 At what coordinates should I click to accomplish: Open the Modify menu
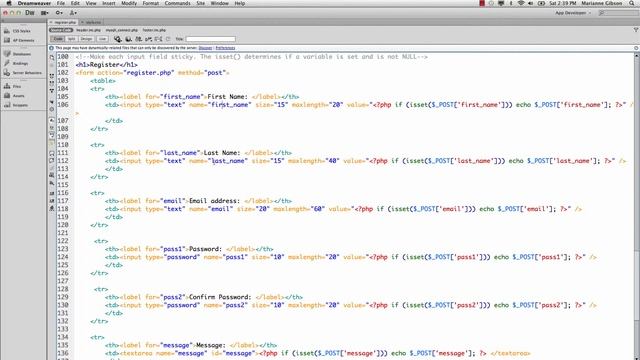click(129, 3)
